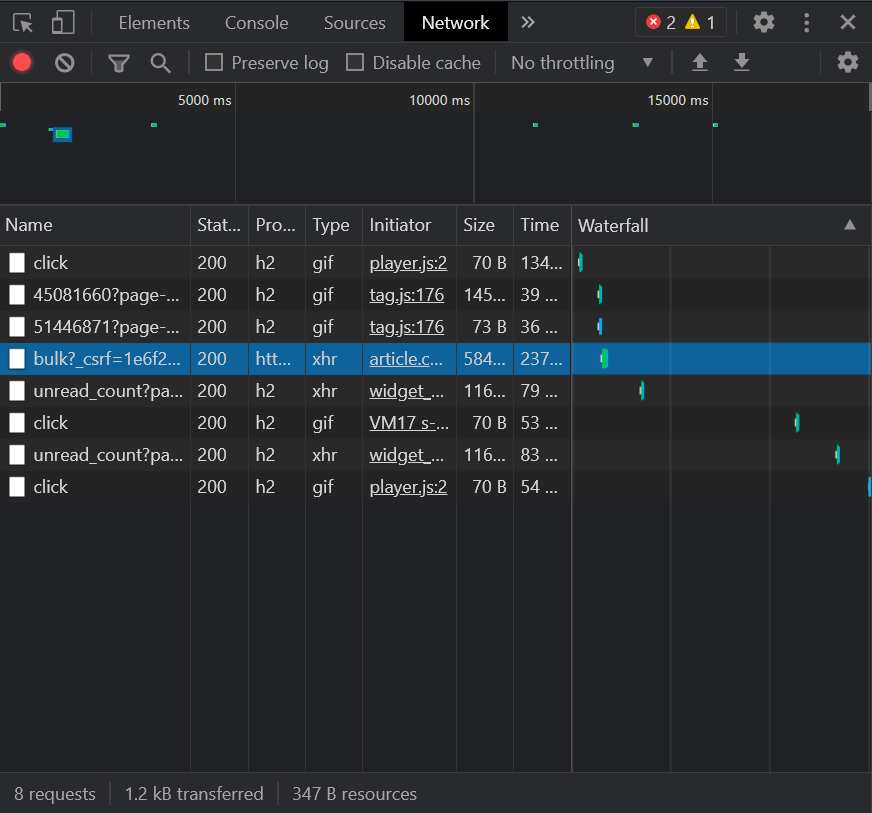Open the network search magnifier
This screenshot has width=872, height=813.
(160, 63)
